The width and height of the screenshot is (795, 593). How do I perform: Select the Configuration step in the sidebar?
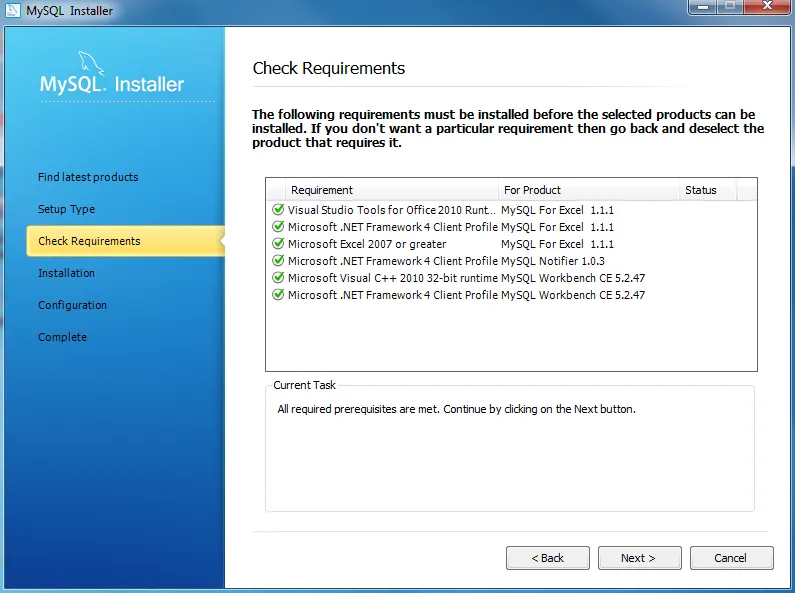(x=72, y=305)
